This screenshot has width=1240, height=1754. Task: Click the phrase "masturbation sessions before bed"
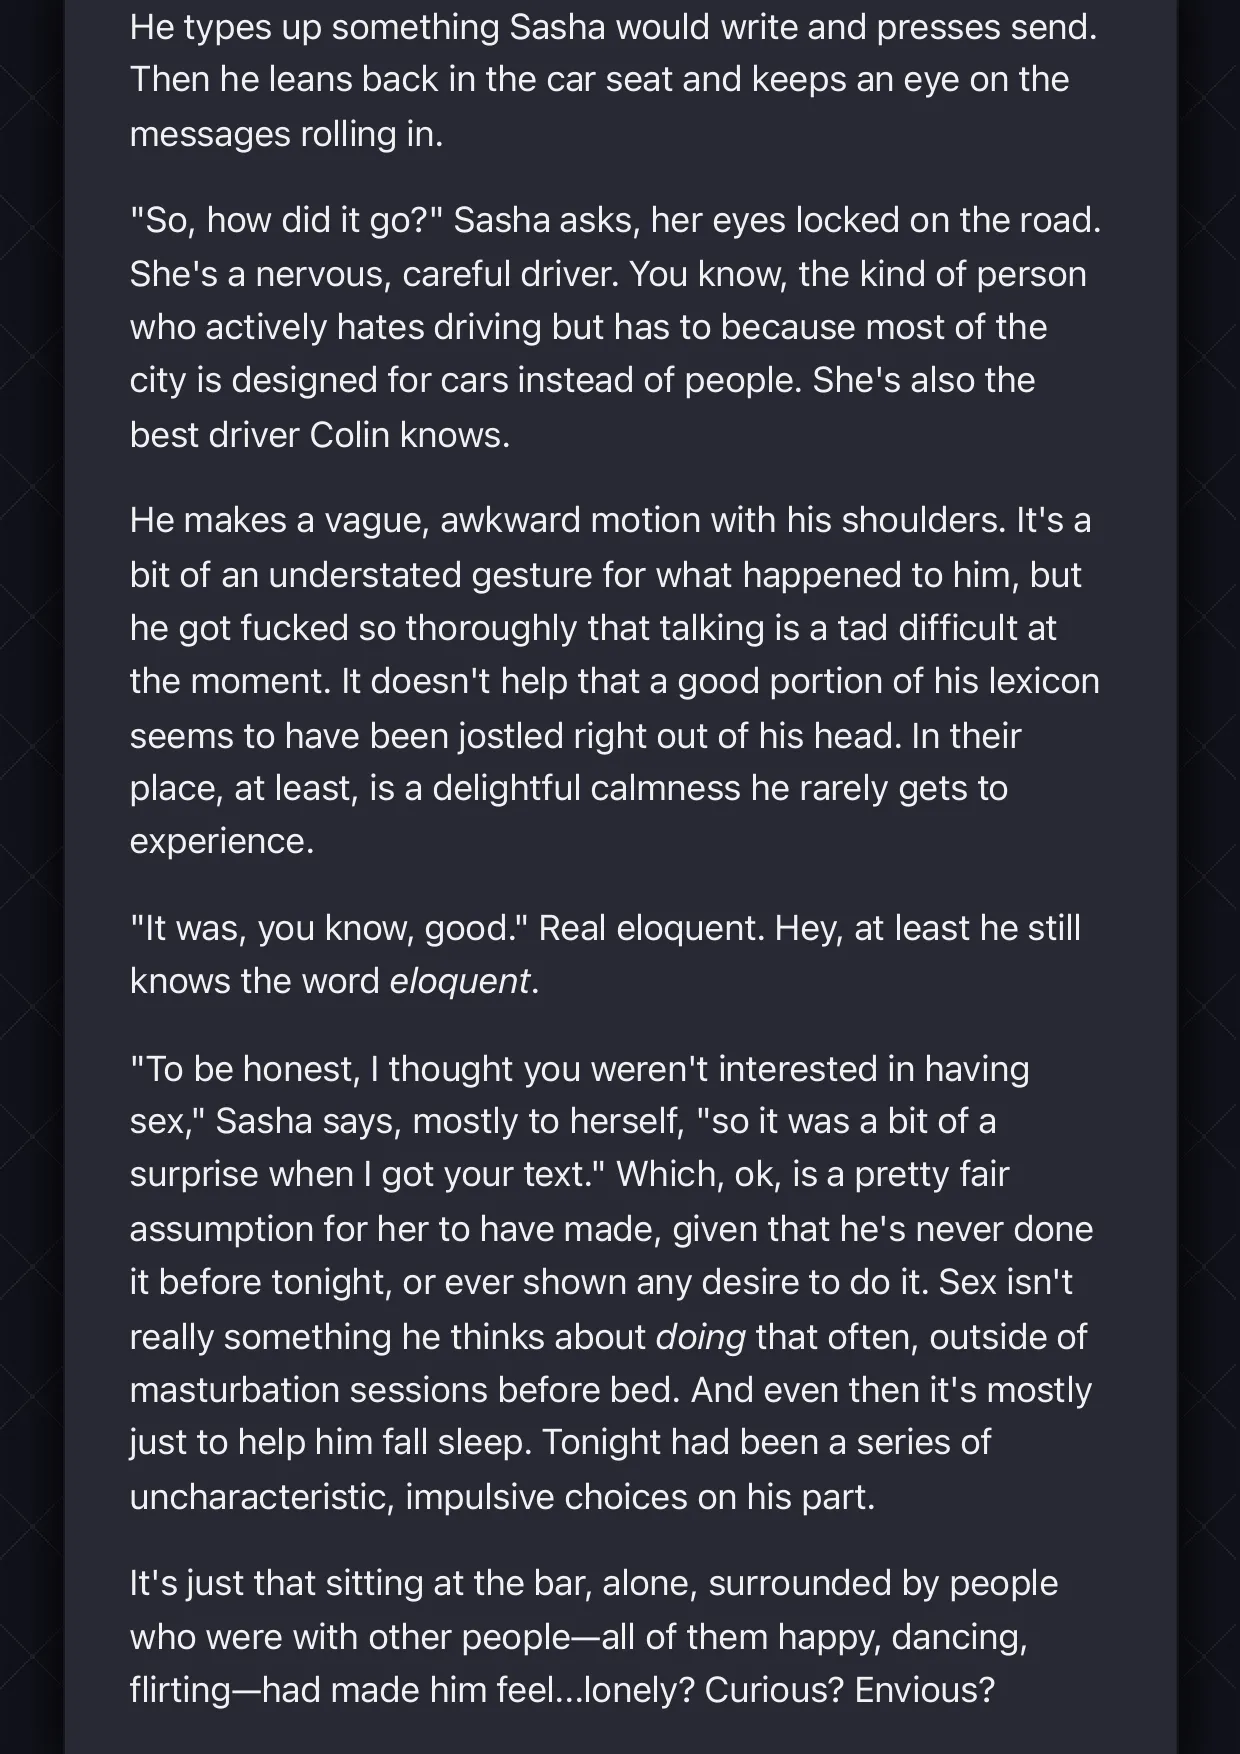coord(405,1389)
